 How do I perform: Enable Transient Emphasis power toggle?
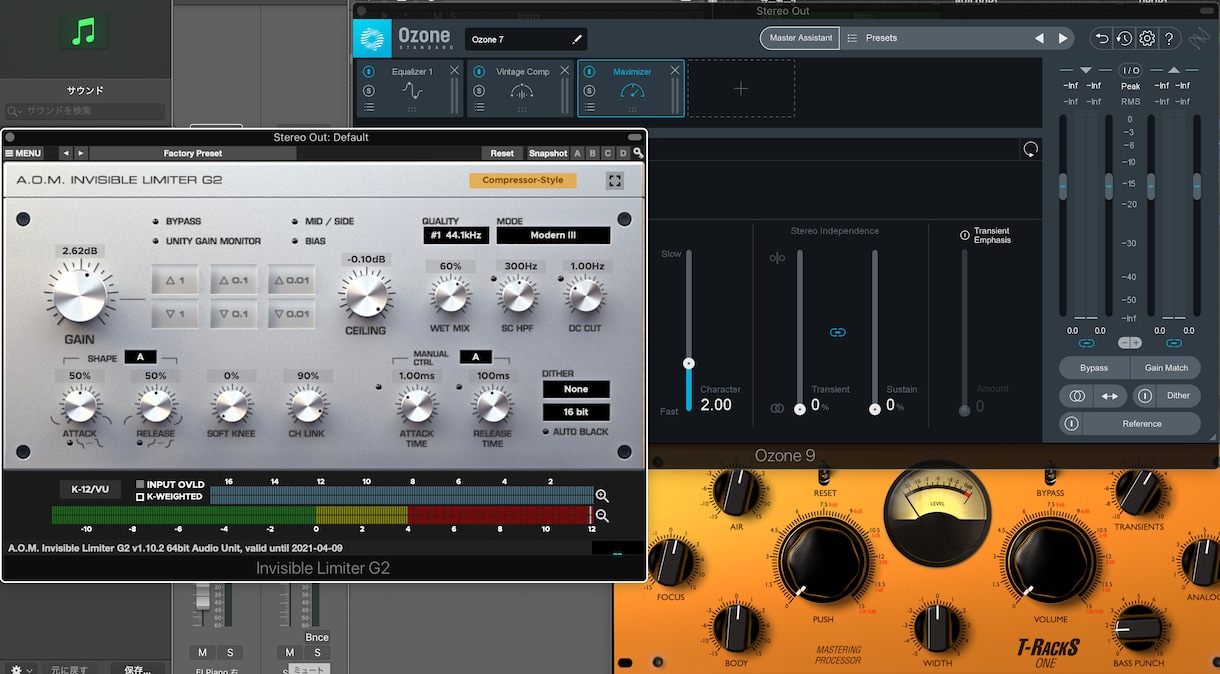(x=965, y=235)
